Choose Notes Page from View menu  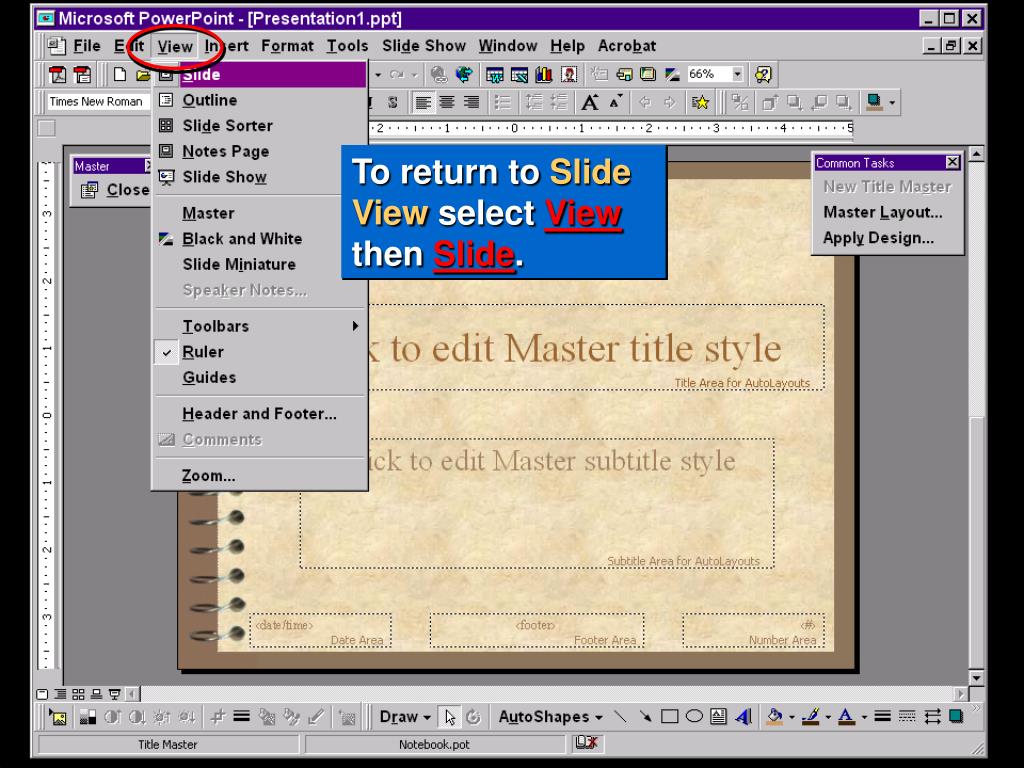point(259,152)
